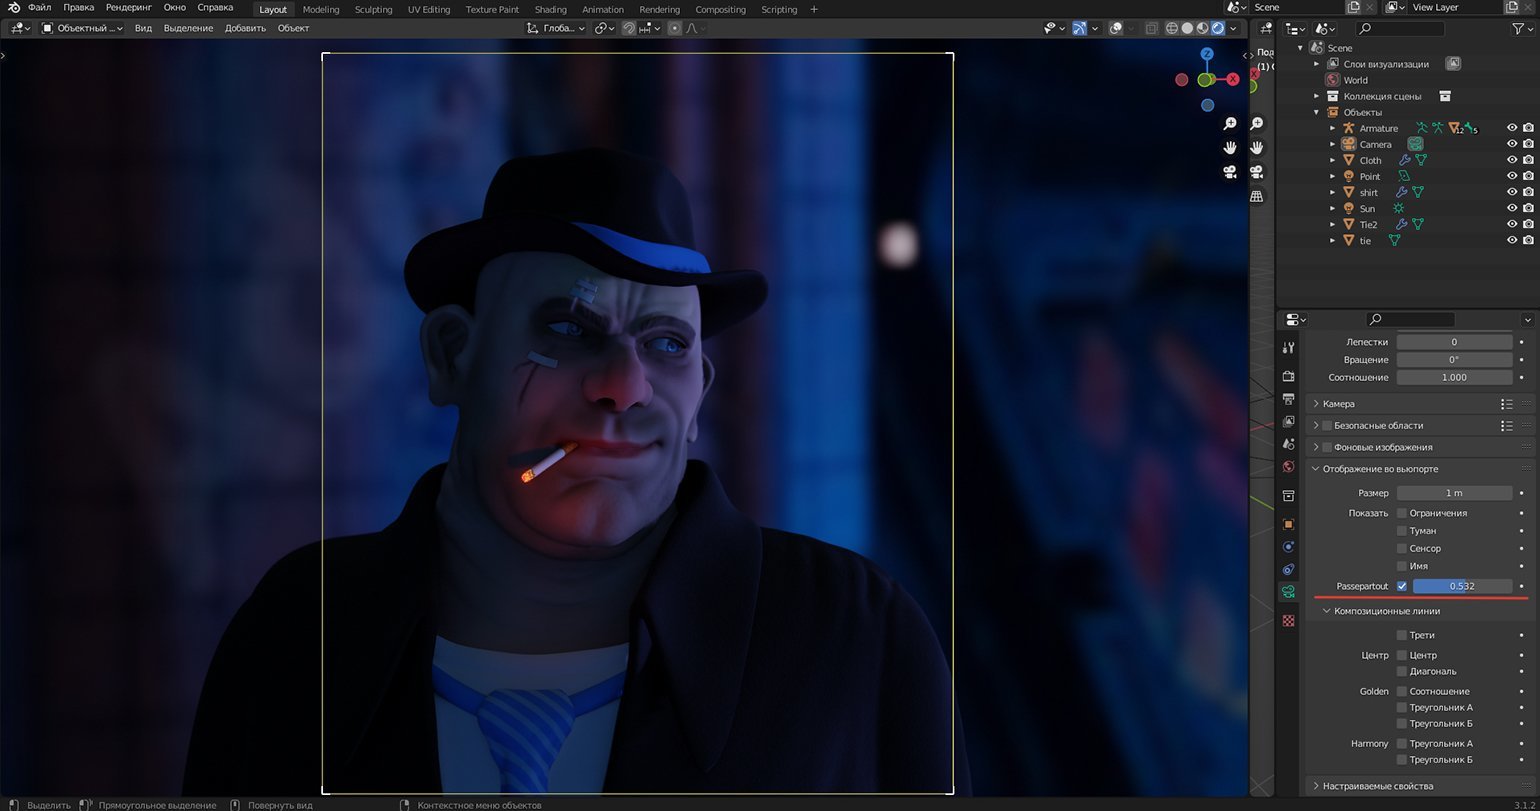
Task: Click the Blender logo icon
Action: pos(13,8)
